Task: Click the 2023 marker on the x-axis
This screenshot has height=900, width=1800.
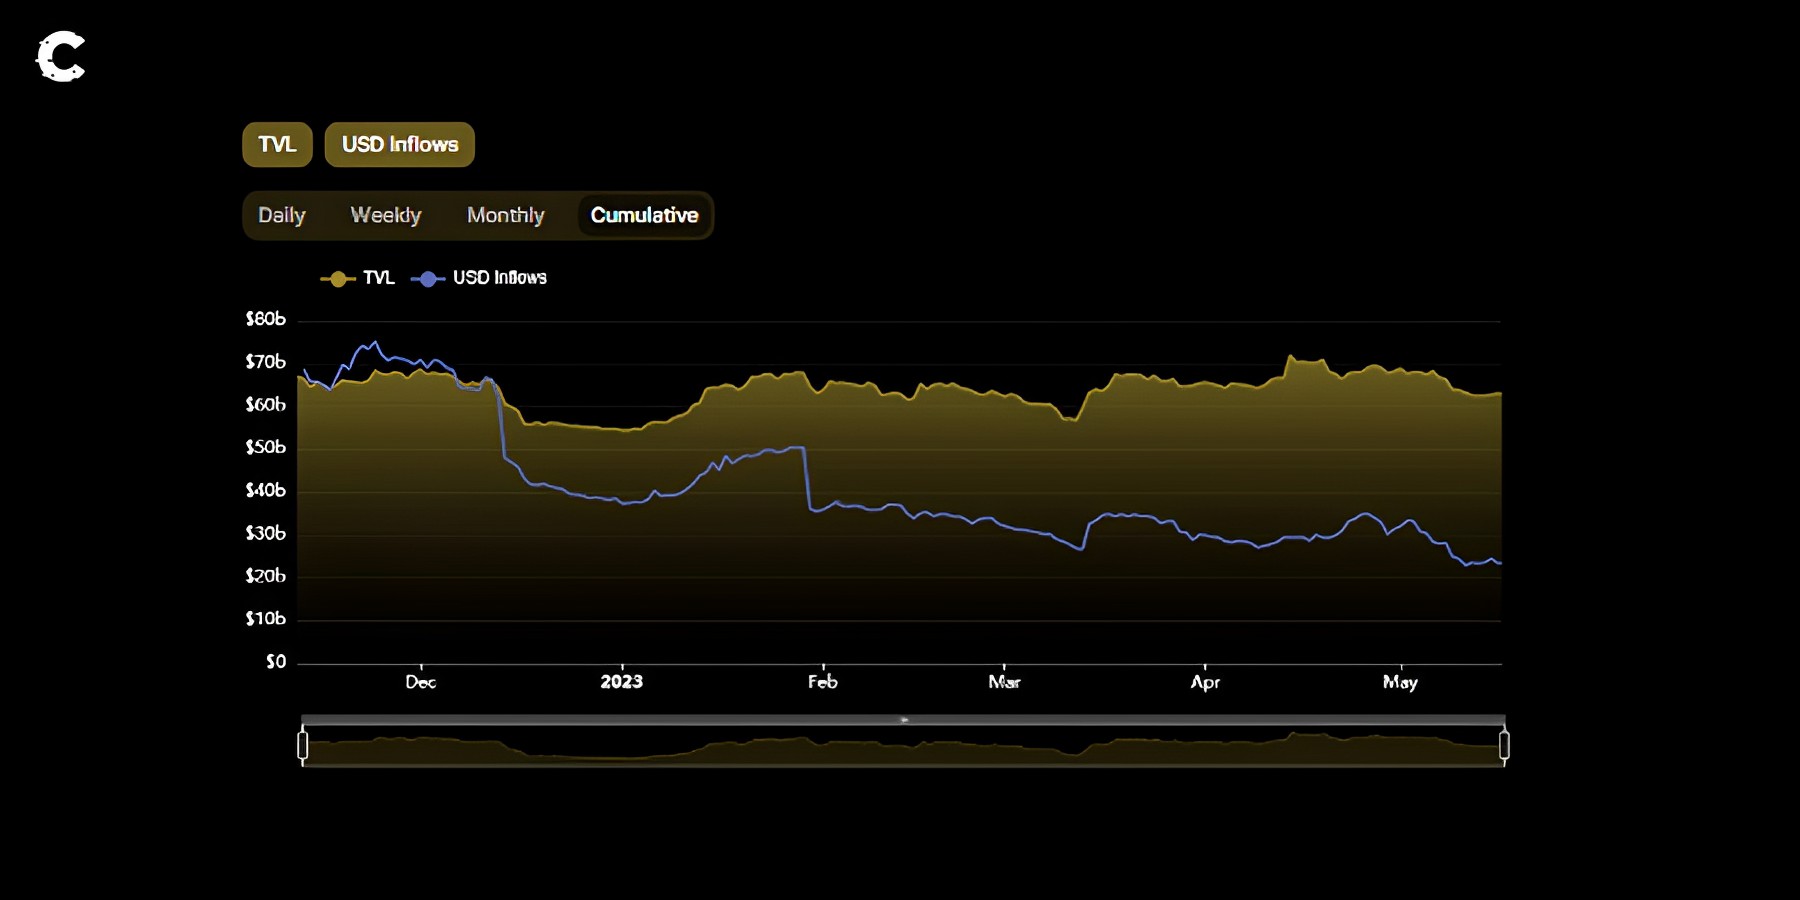Action: pos(621,682)
